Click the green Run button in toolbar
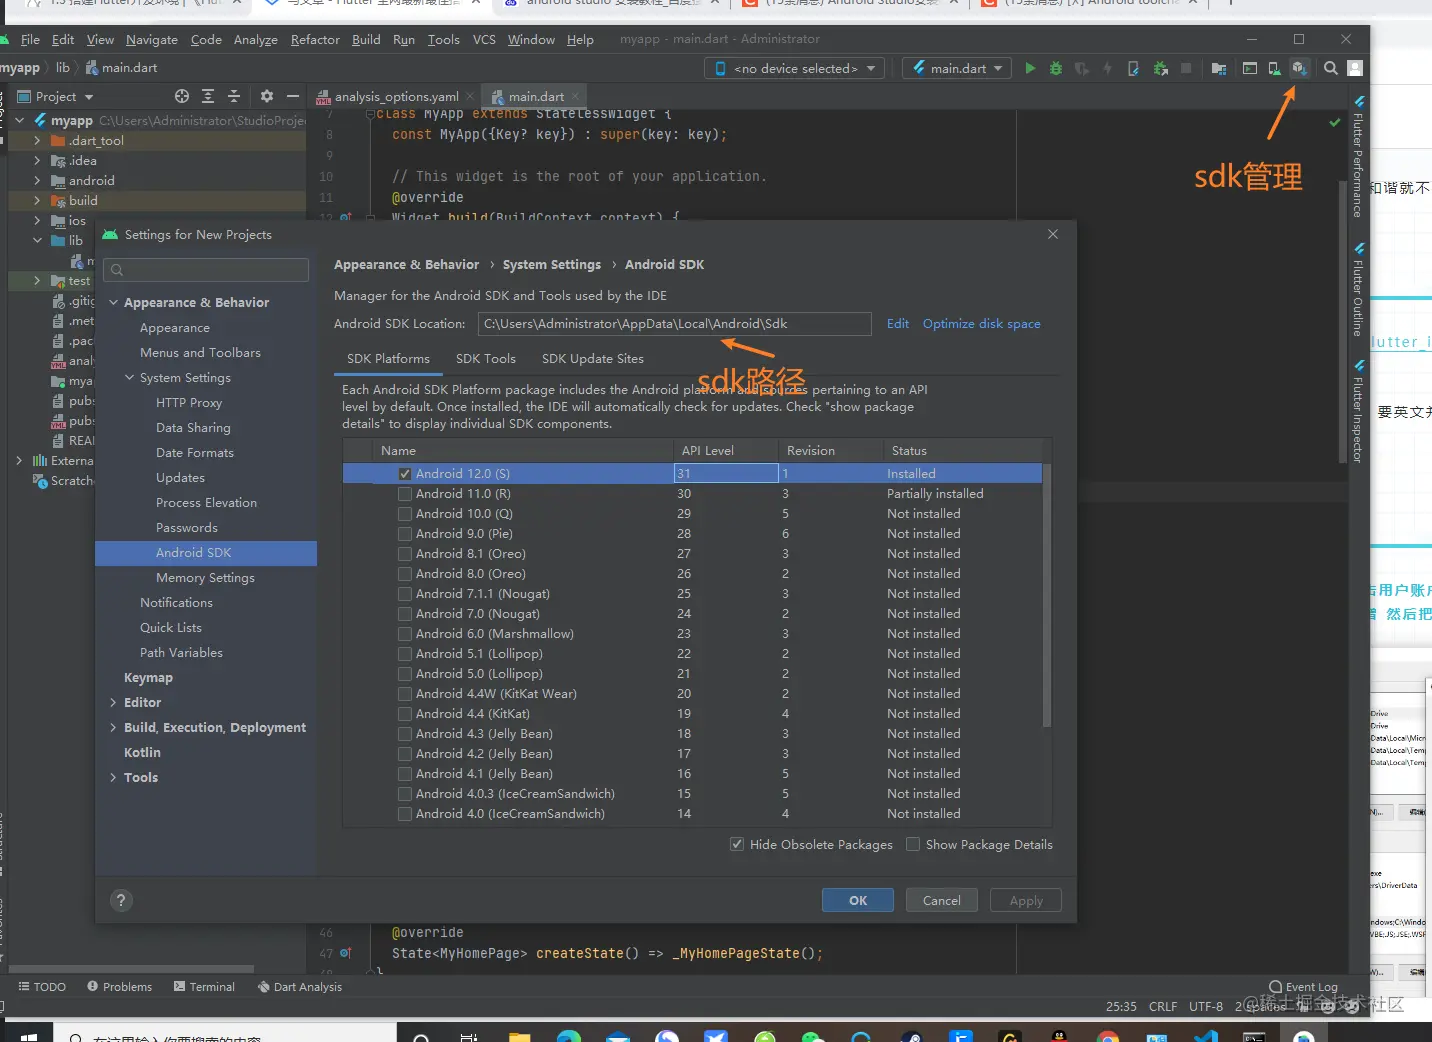 click(1030, 68)
